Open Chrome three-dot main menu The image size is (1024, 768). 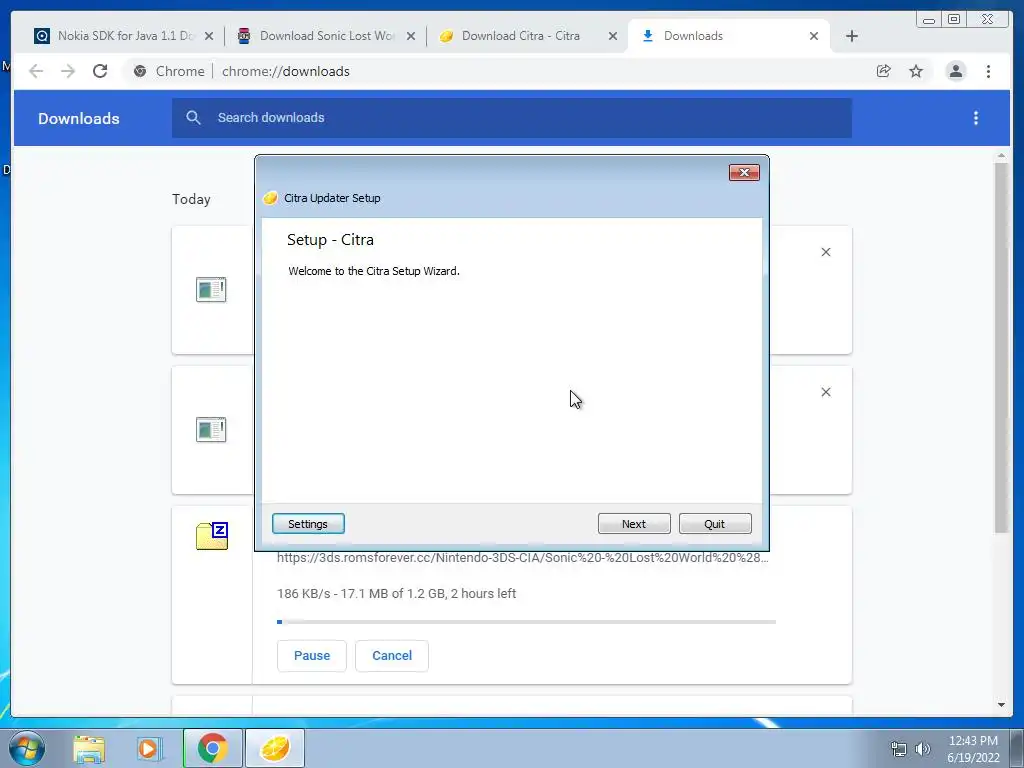(x=988, y=71)
